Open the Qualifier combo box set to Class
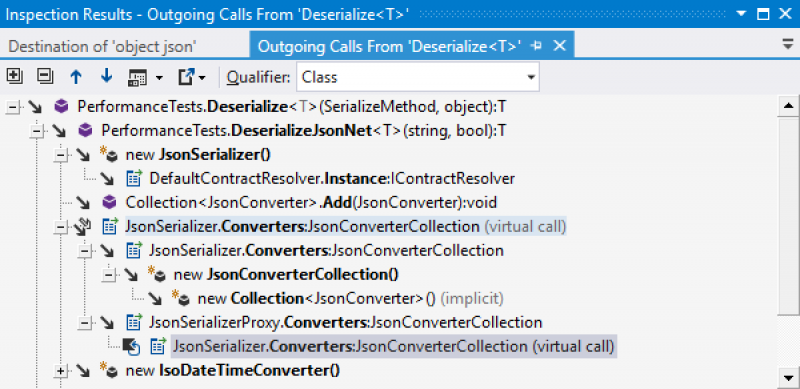The width and height of the screenshot is (800, 389). click(x=418, y=77)
